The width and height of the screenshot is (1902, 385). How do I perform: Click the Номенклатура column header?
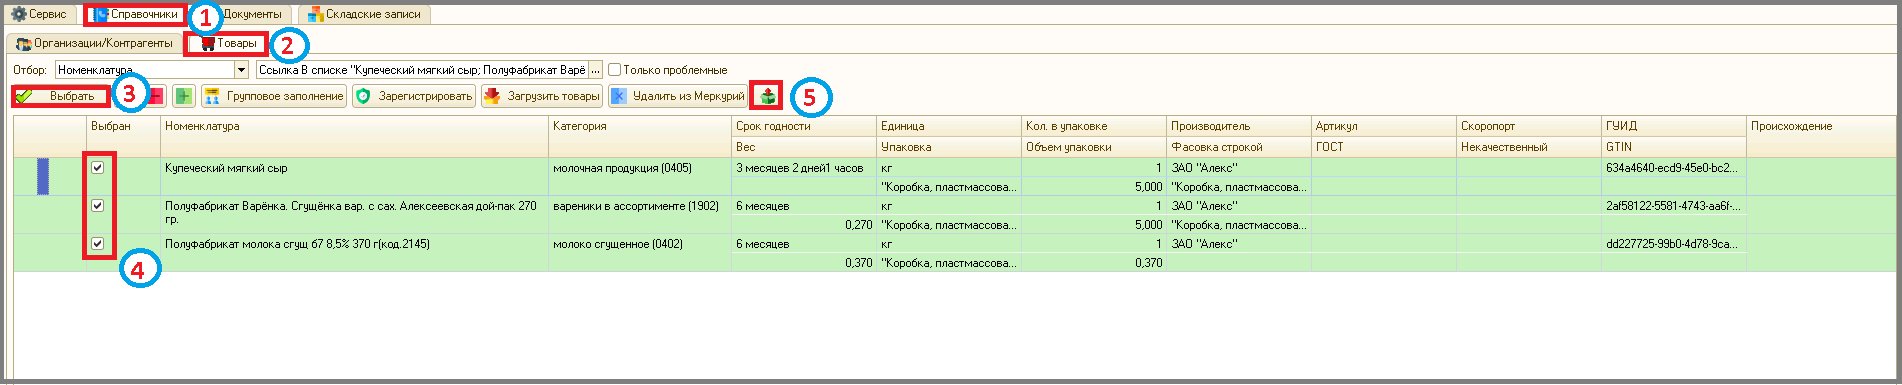tap(355, 126)
